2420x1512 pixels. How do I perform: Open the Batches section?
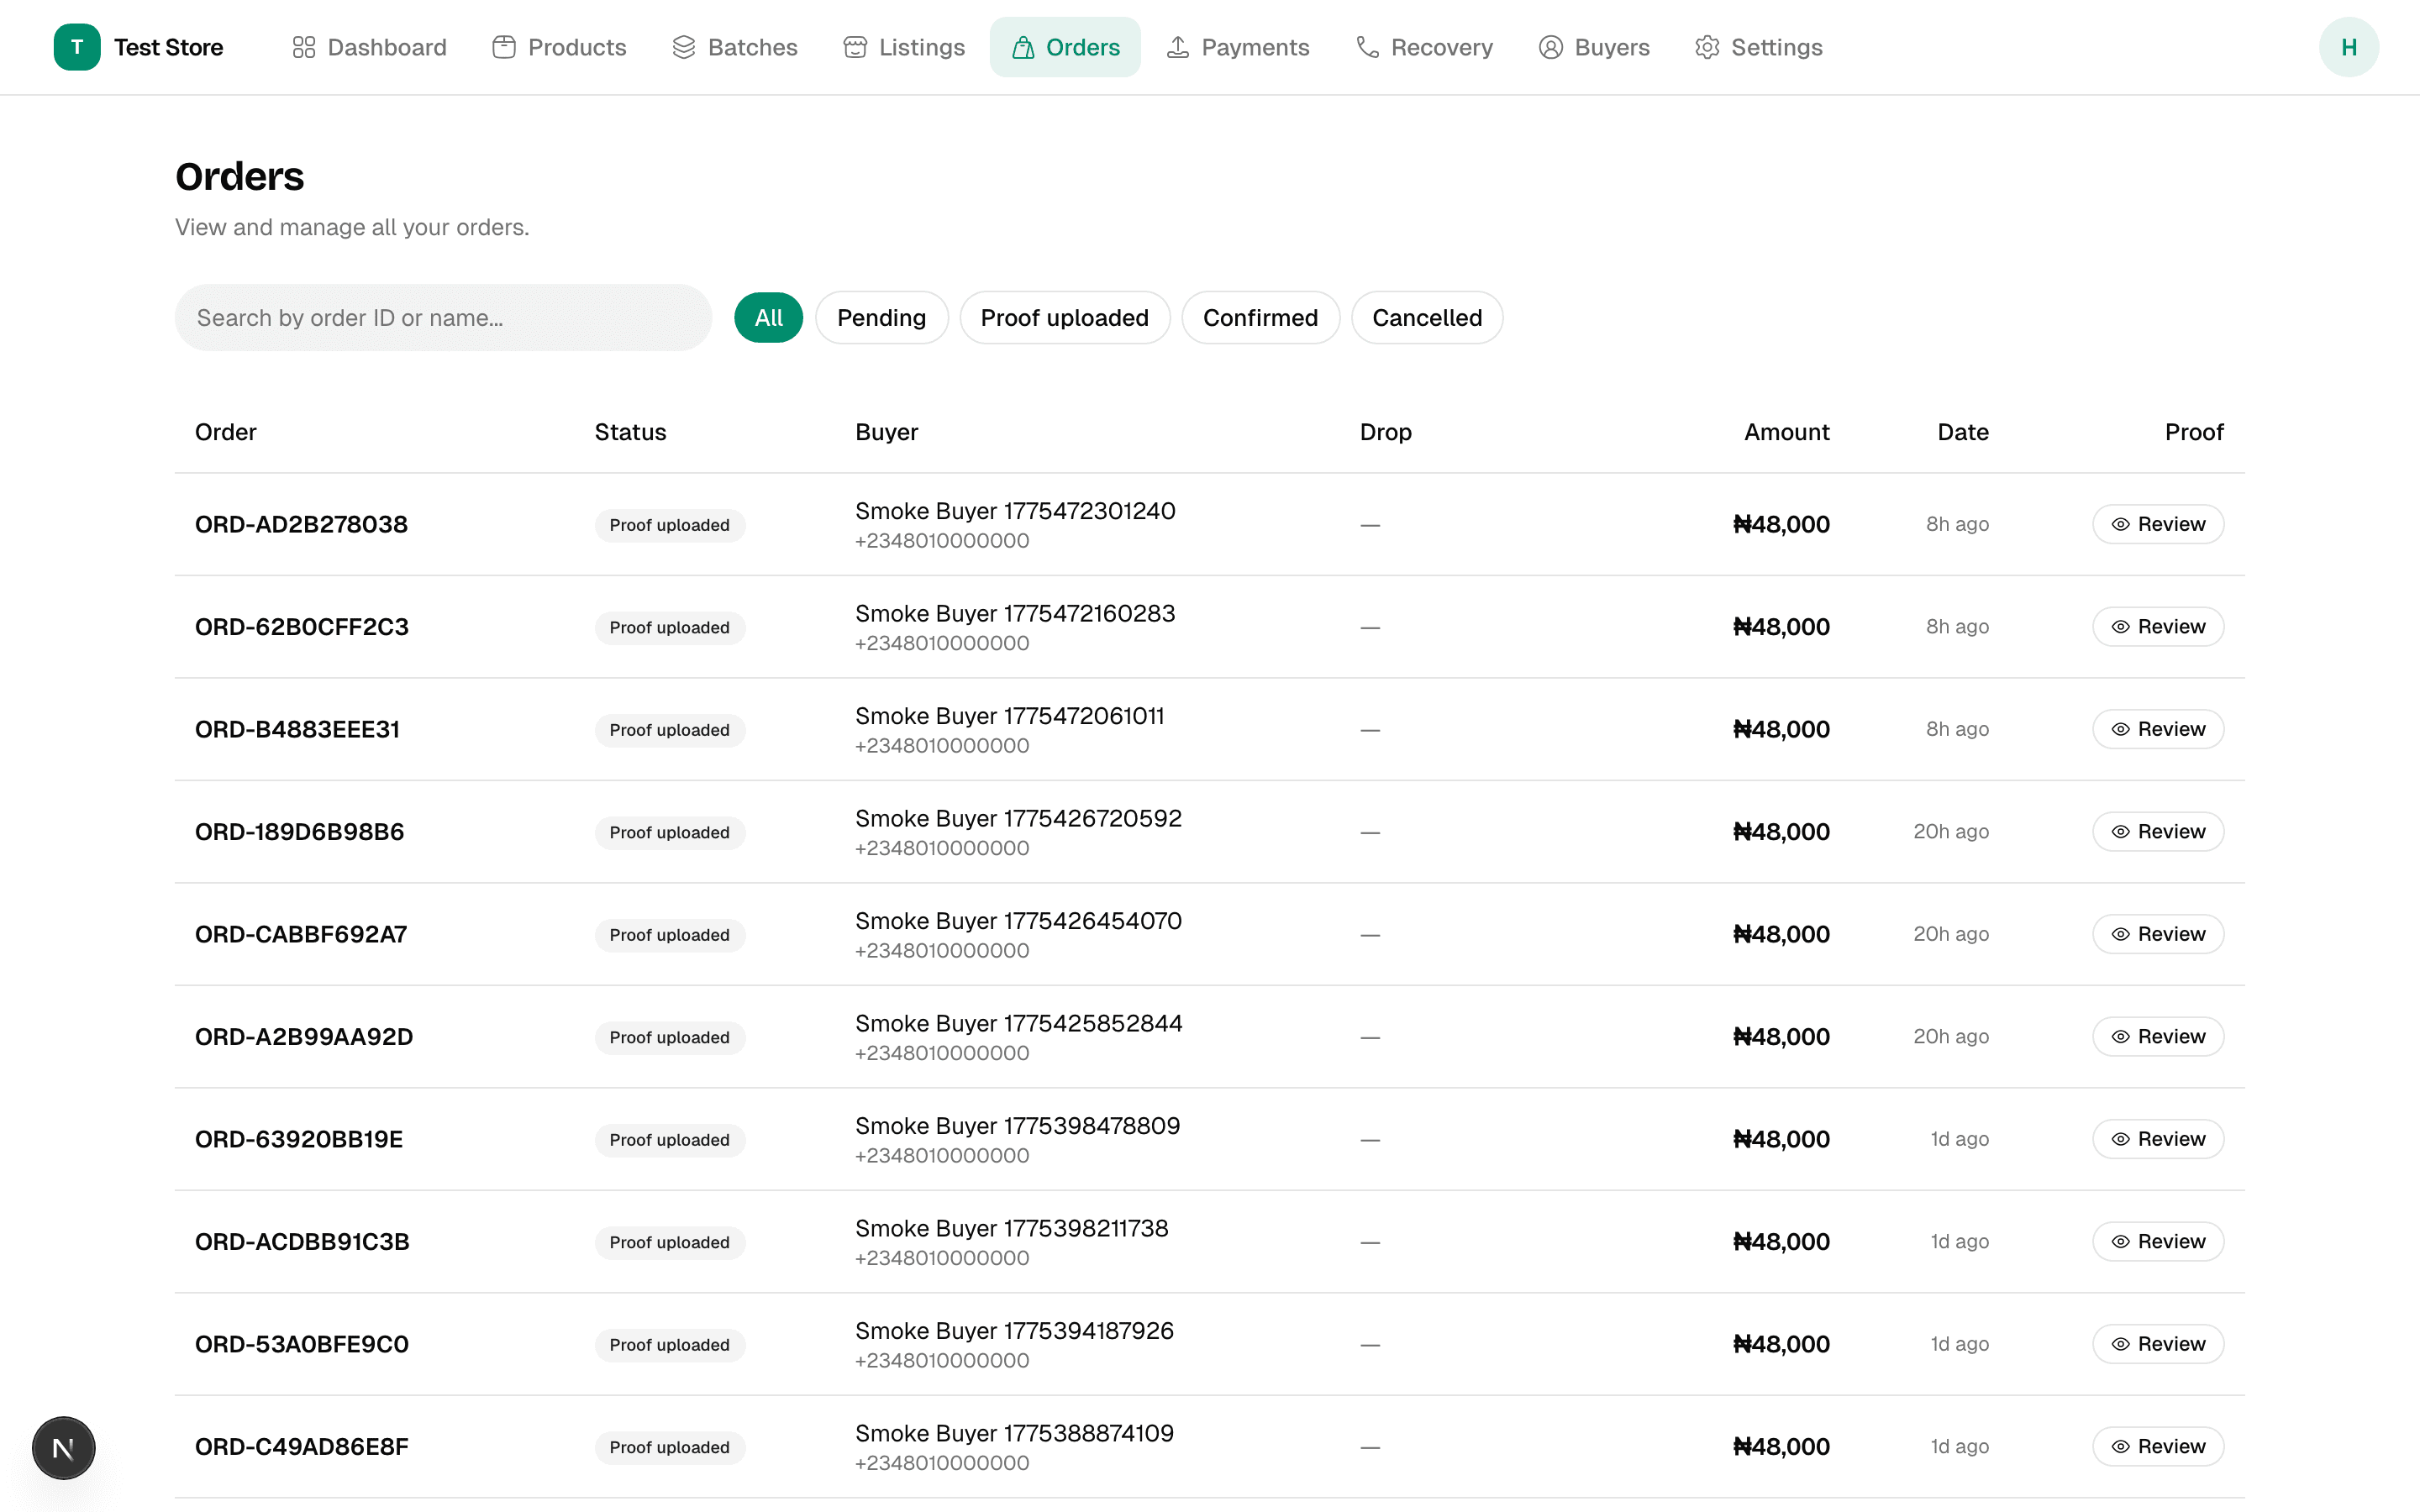tap(734, 47)
